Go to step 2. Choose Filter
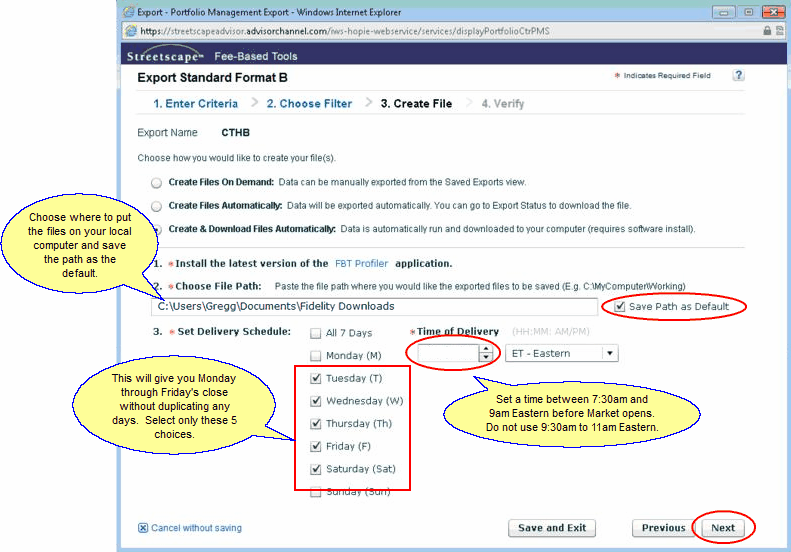 tap(308, 103)
